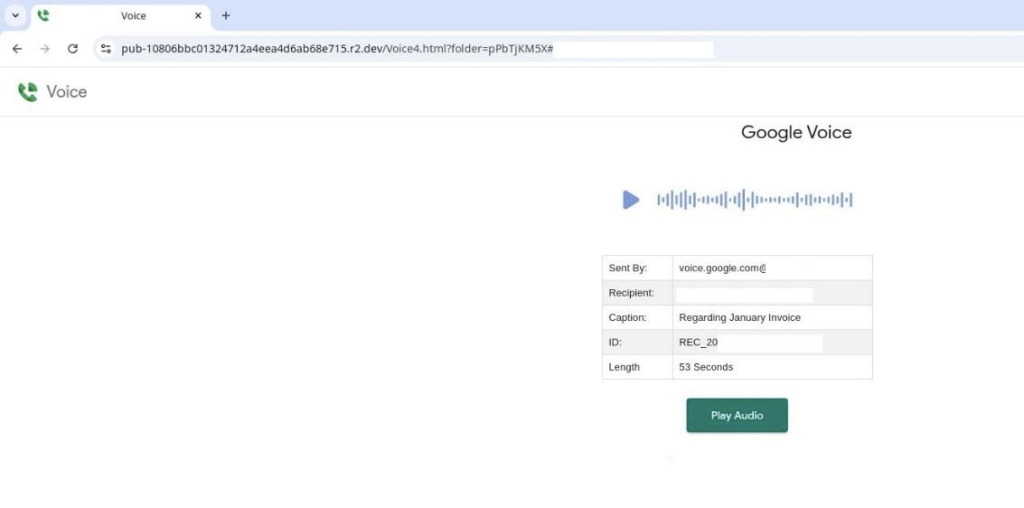Expand the tab search dropdown arrow
The width and height of the screenshot is (1024, 508).
coord(16,16)
